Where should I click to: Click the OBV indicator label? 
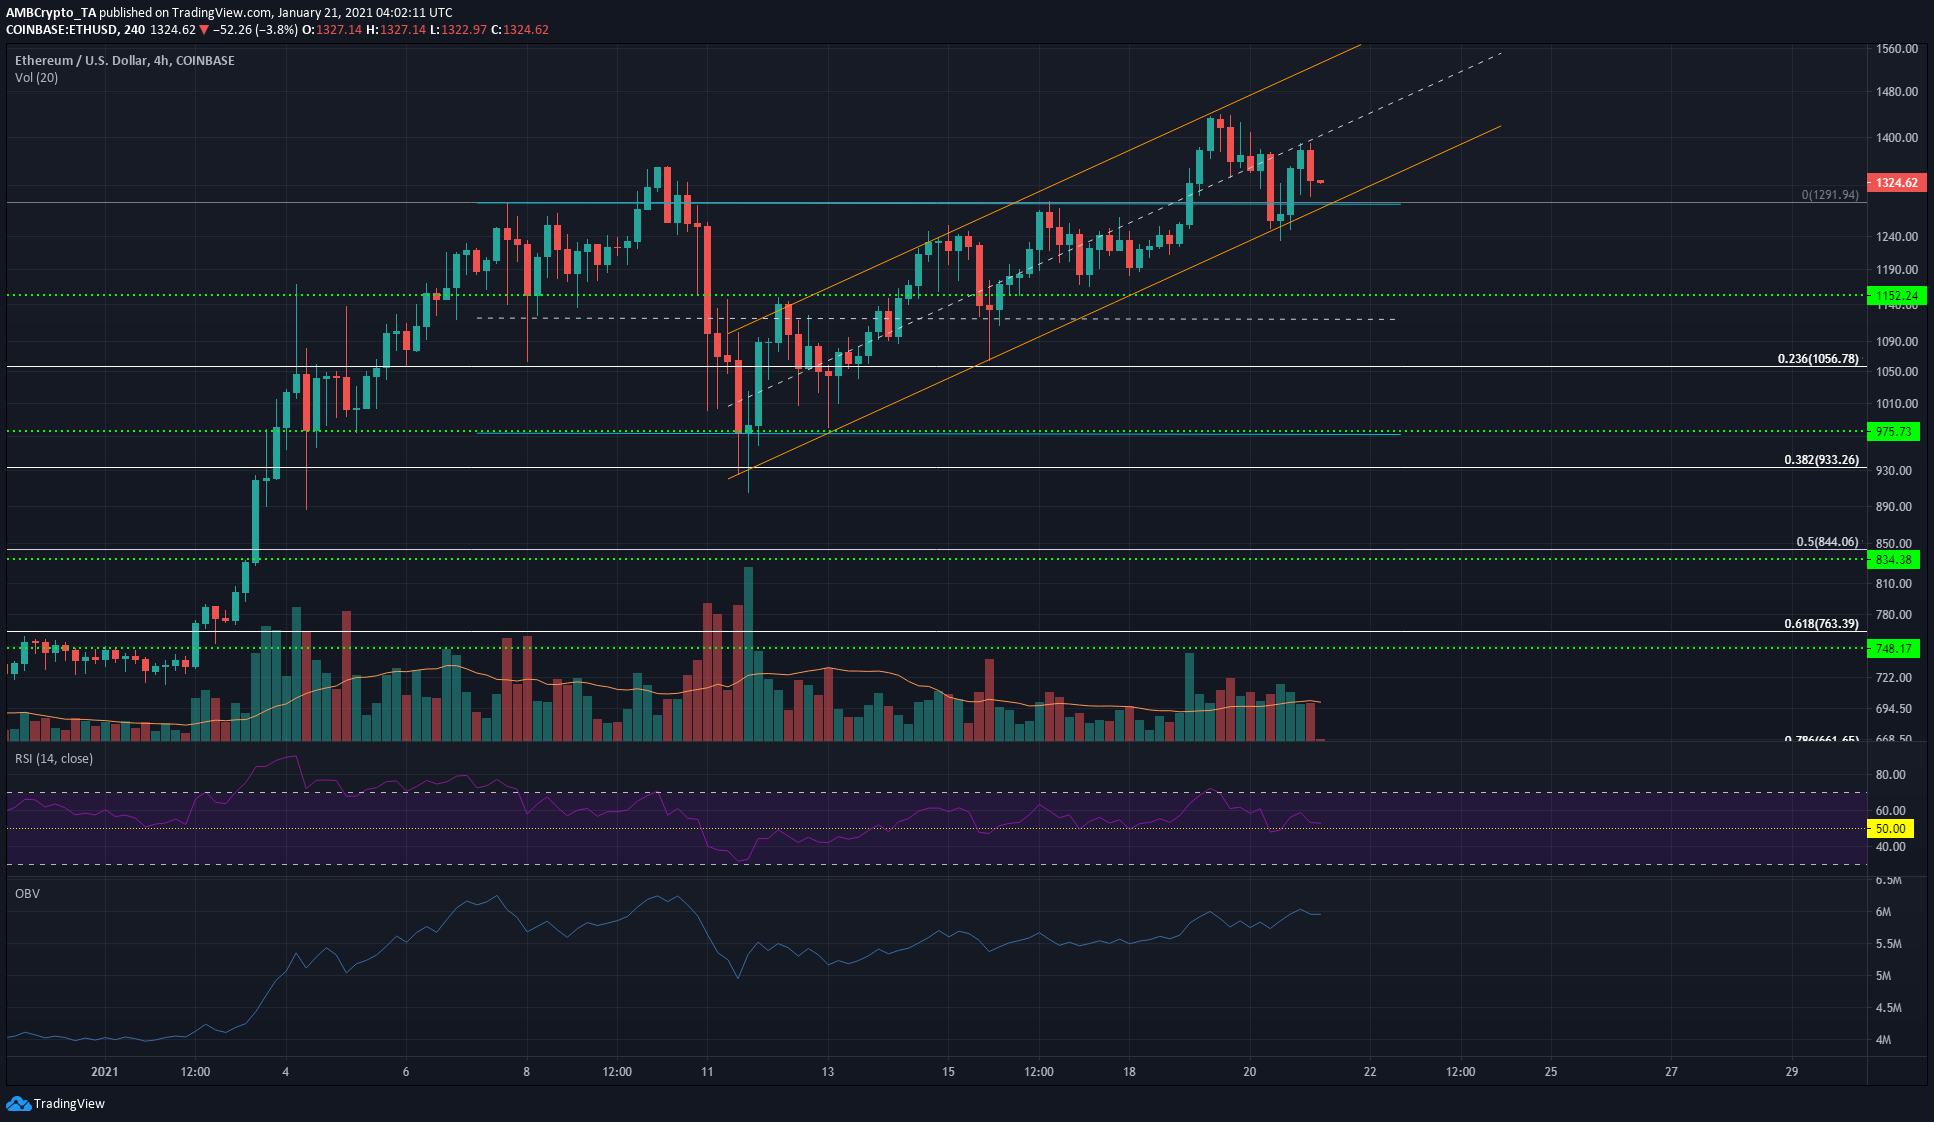click(x=27, y=894)
